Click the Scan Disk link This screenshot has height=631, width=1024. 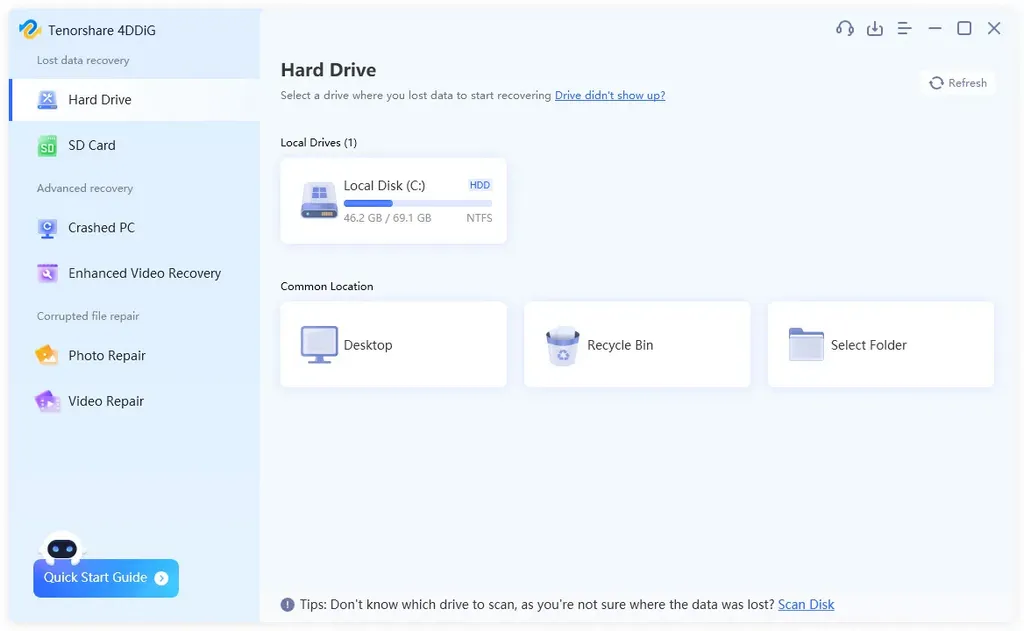pos(806,605)
